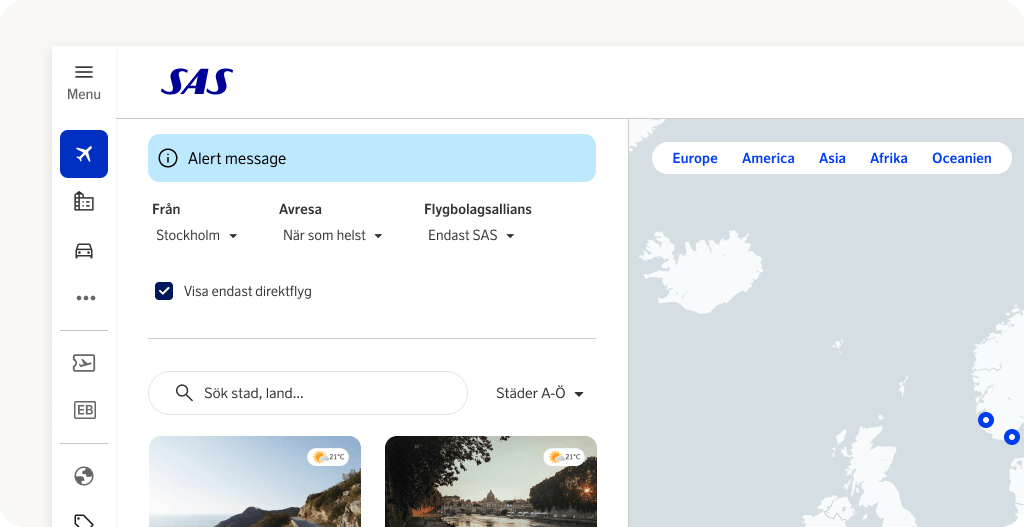This screenshot has width=1024, height=527.
Task: Open the EB EuroBonus sidebar icon
Action: click(x=84, y=410)
